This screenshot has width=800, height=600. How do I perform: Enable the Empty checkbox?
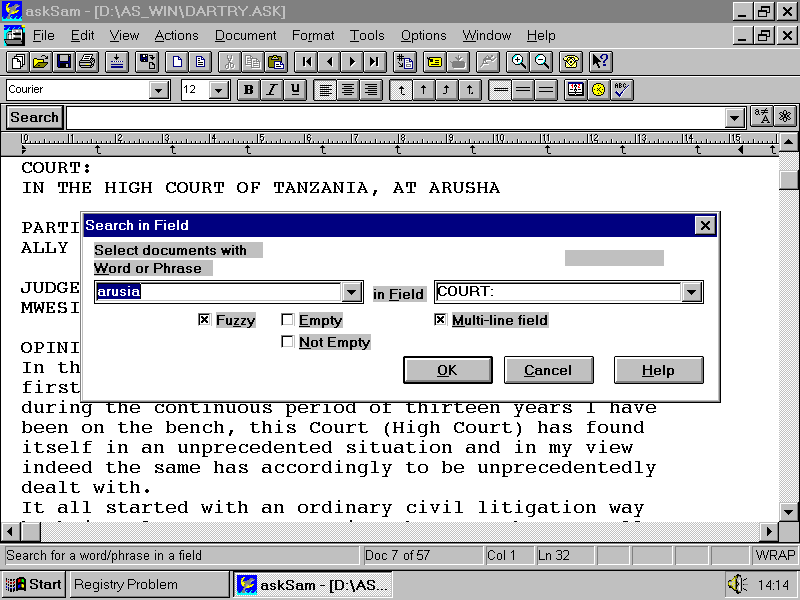click(288, 320)
